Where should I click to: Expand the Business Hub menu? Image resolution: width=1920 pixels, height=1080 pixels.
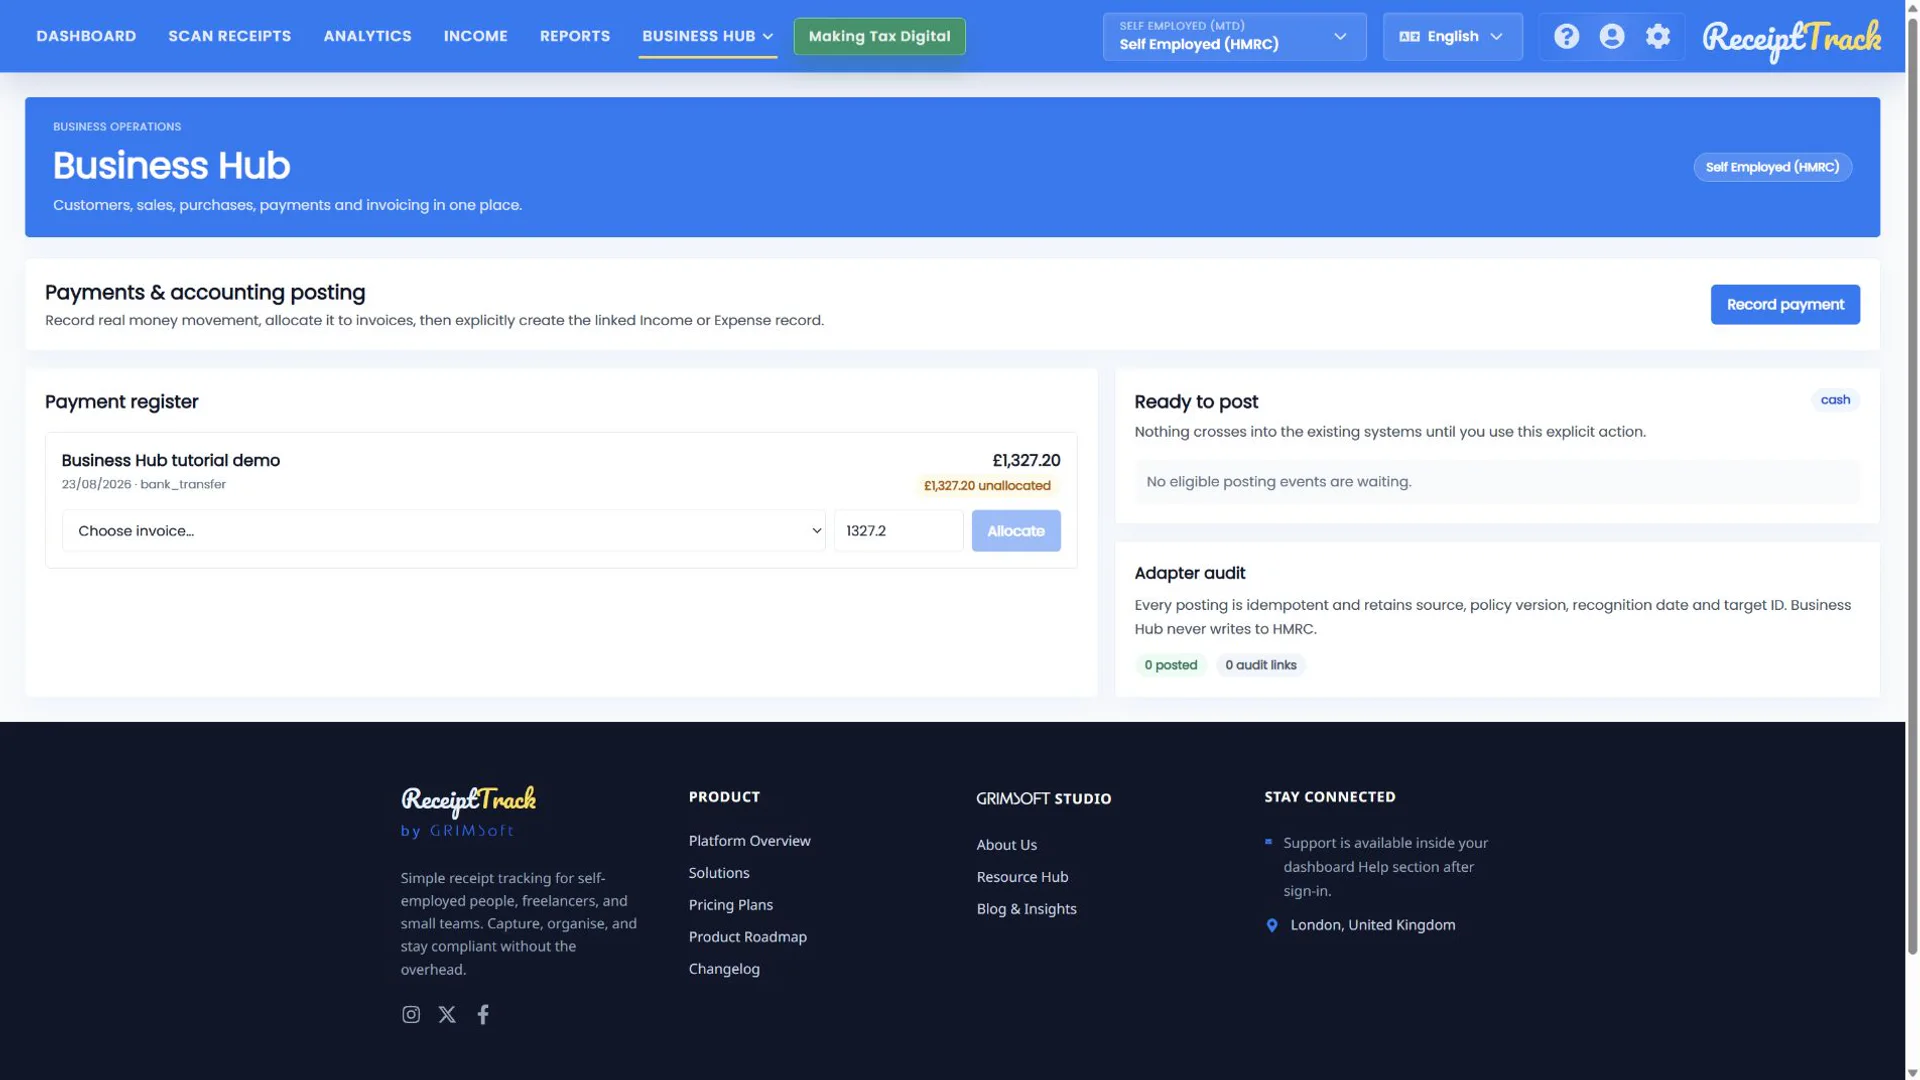[x=708, y=36]
